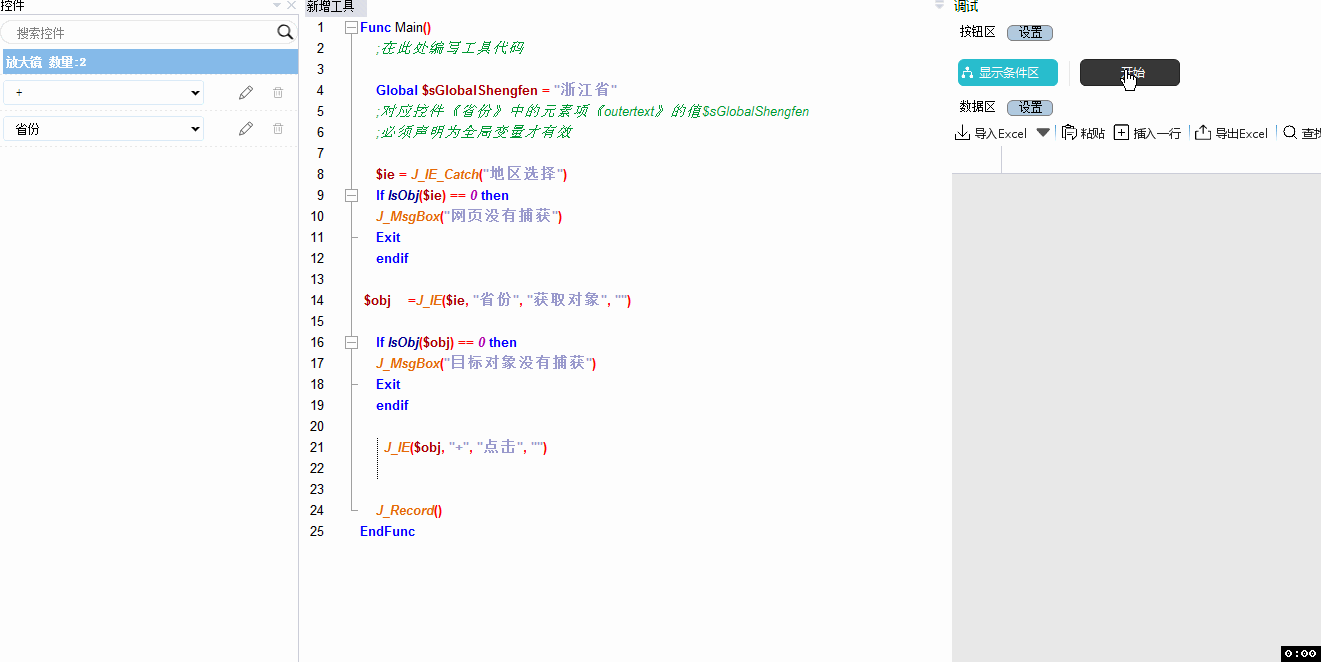Click the 查找 search icon in data toolbar

click(1290, 133)
